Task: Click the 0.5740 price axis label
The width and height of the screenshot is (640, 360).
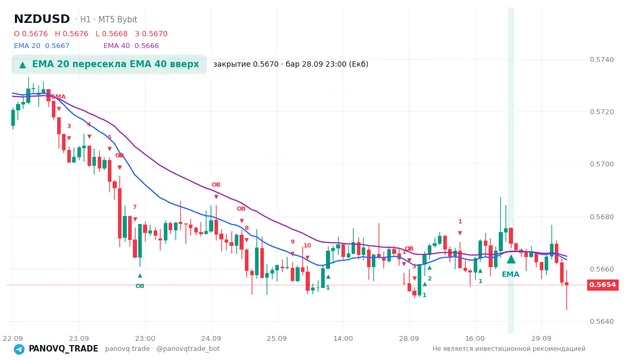Action: point(602,60)
